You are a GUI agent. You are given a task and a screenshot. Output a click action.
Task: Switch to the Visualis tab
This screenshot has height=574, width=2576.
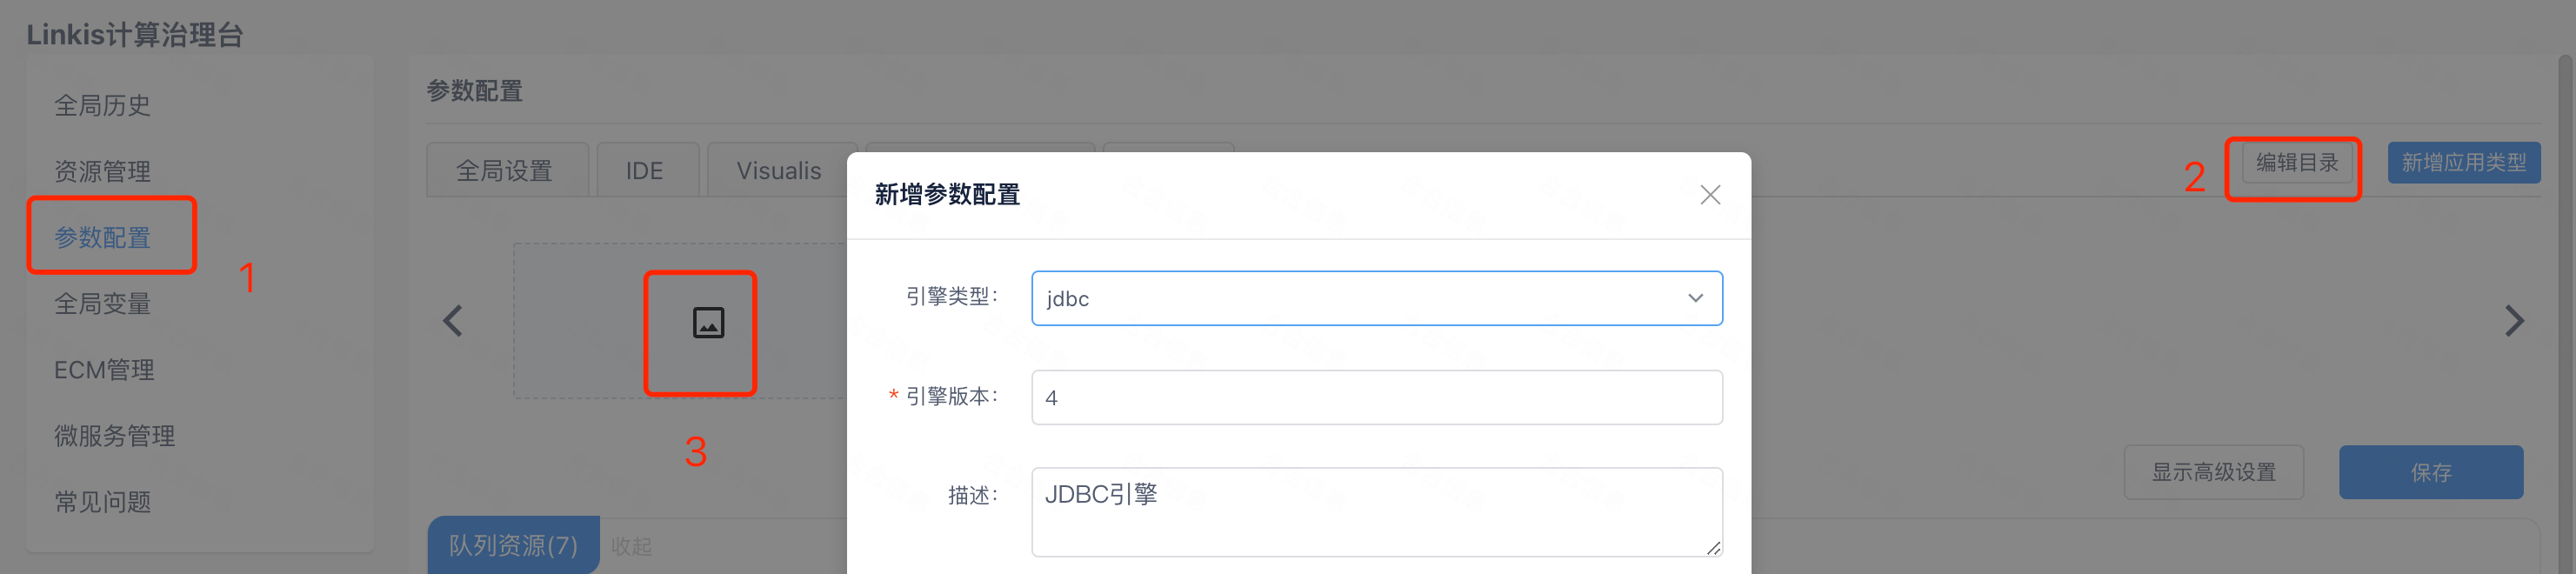[780, 169]
